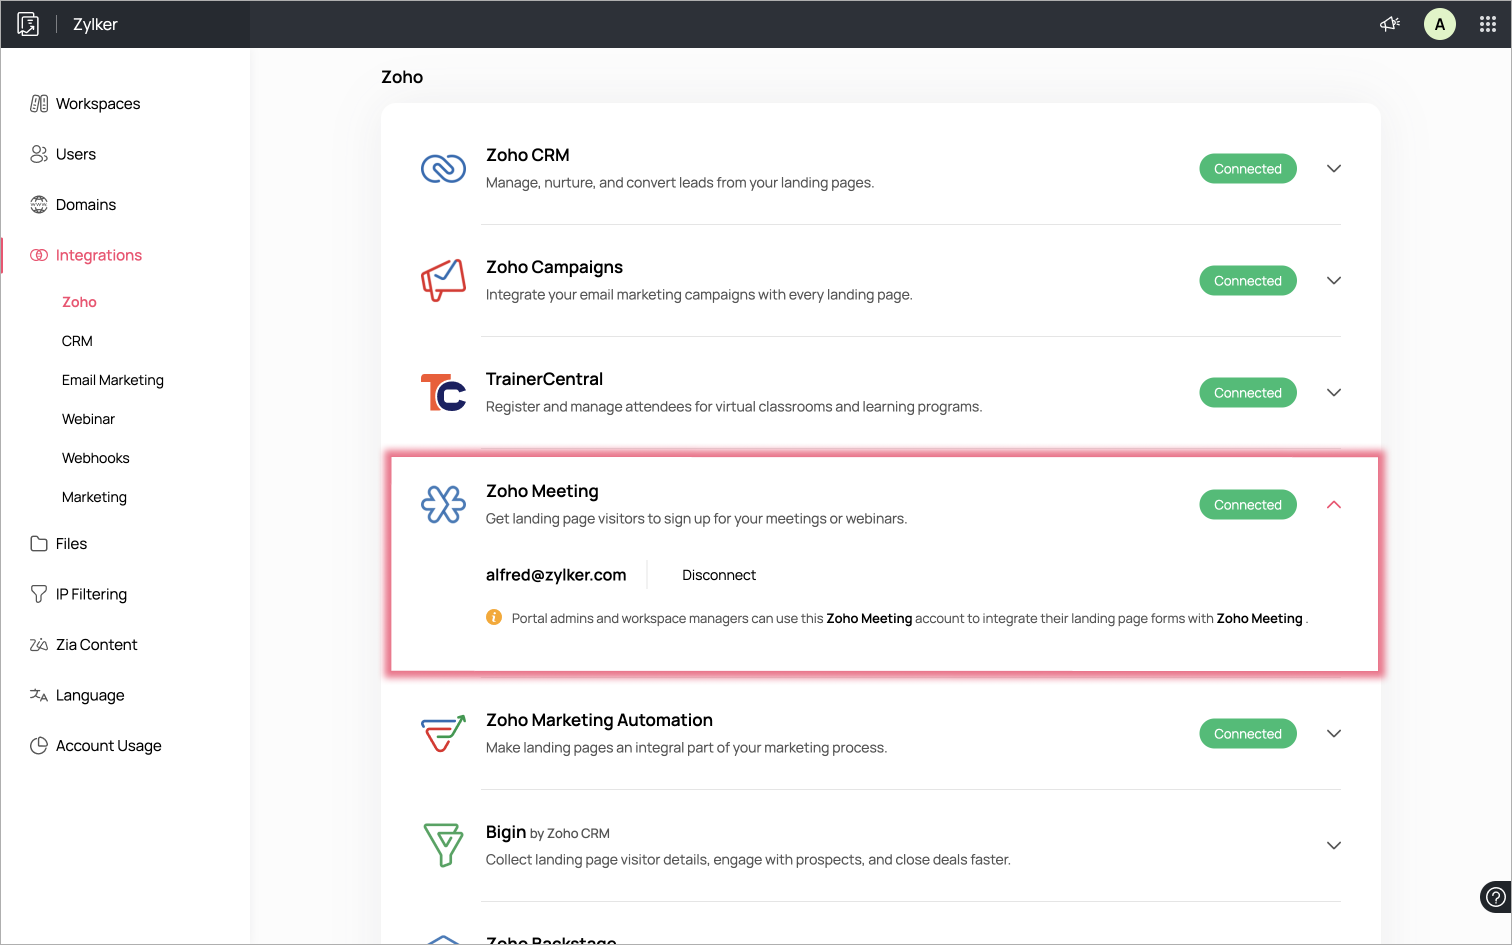Viewport: 1512px width, 945px height.
Task: Click the help question mark icon
Action: [1495, 897]
